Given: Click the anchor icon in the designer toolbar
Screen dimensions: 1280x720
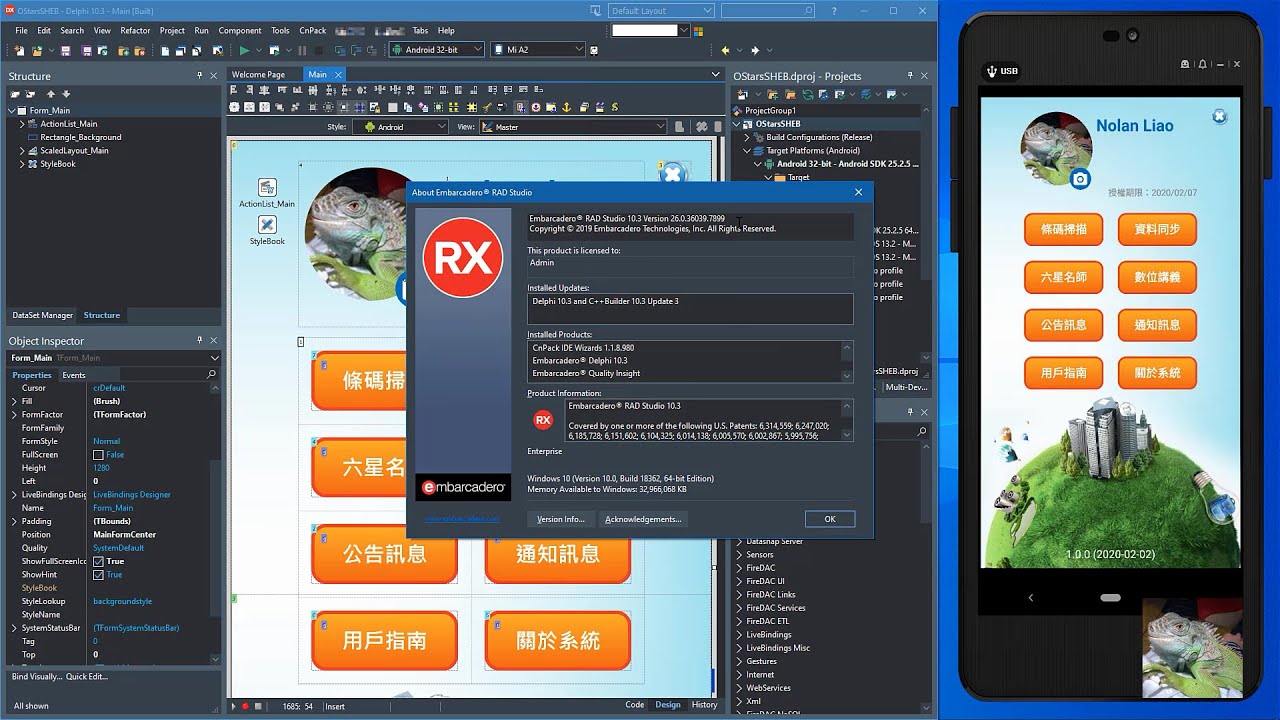Looking at the screenshot, I should [x=564, y=107].
